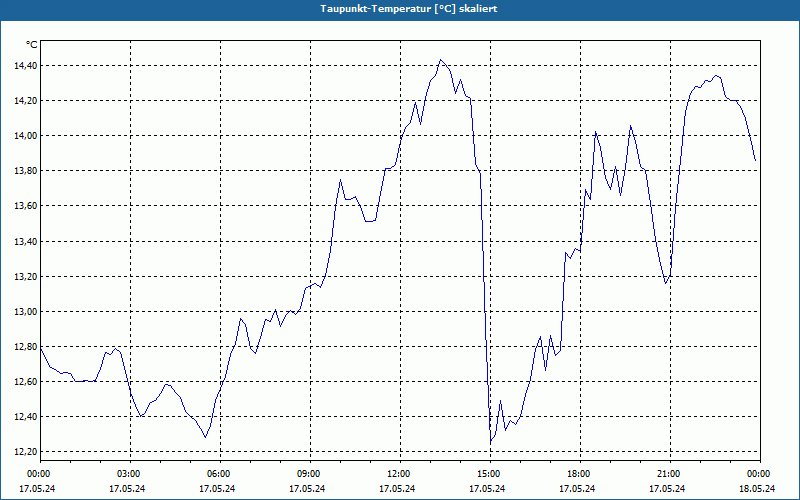
Task: Select the 13,40 y-axis label
Action: tap(24, 241)
